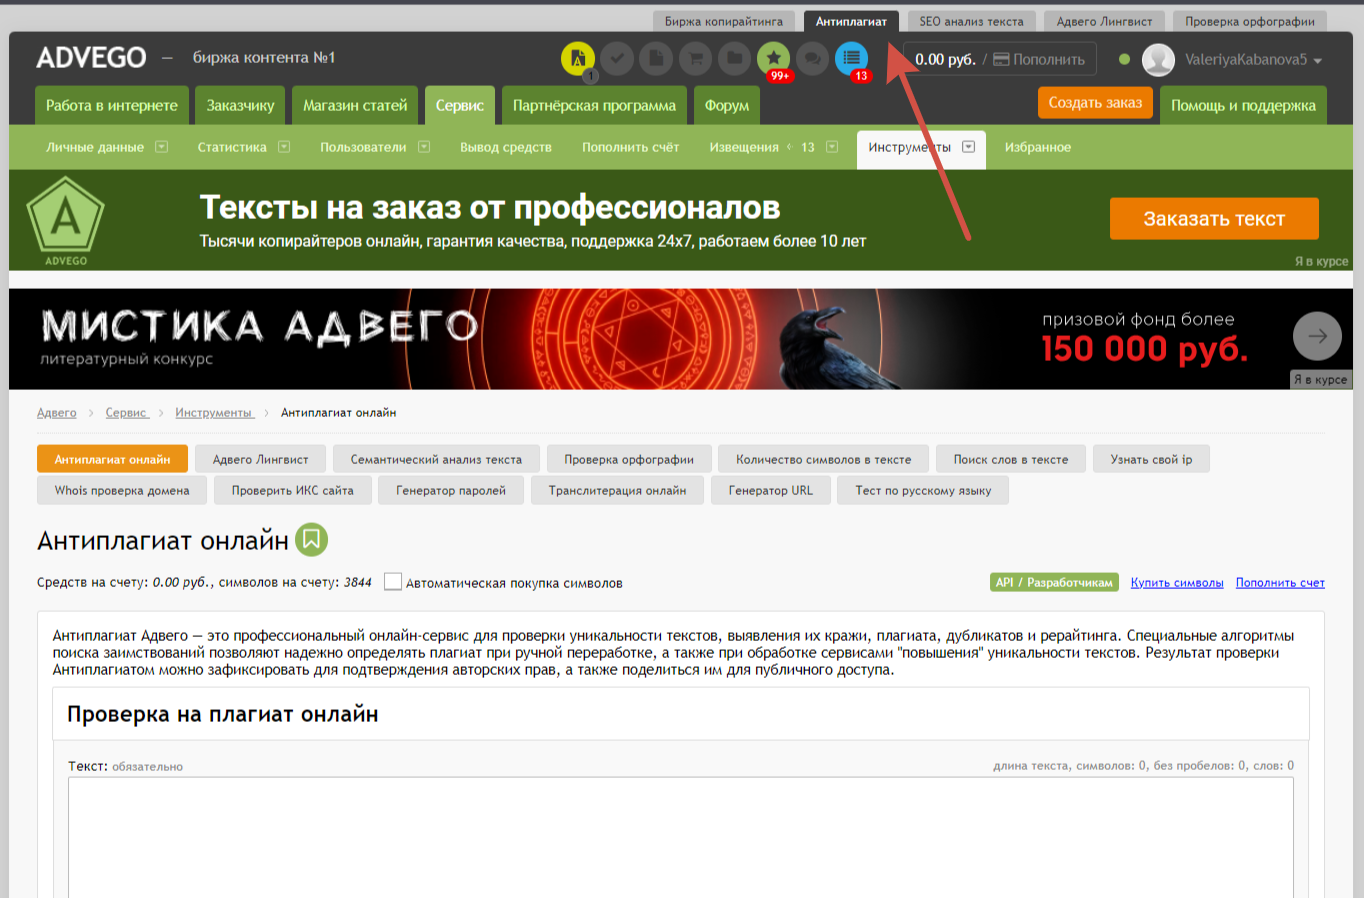Follow the Купить символы link
Screen dimensions: 1364x898
click(1177, 582)
